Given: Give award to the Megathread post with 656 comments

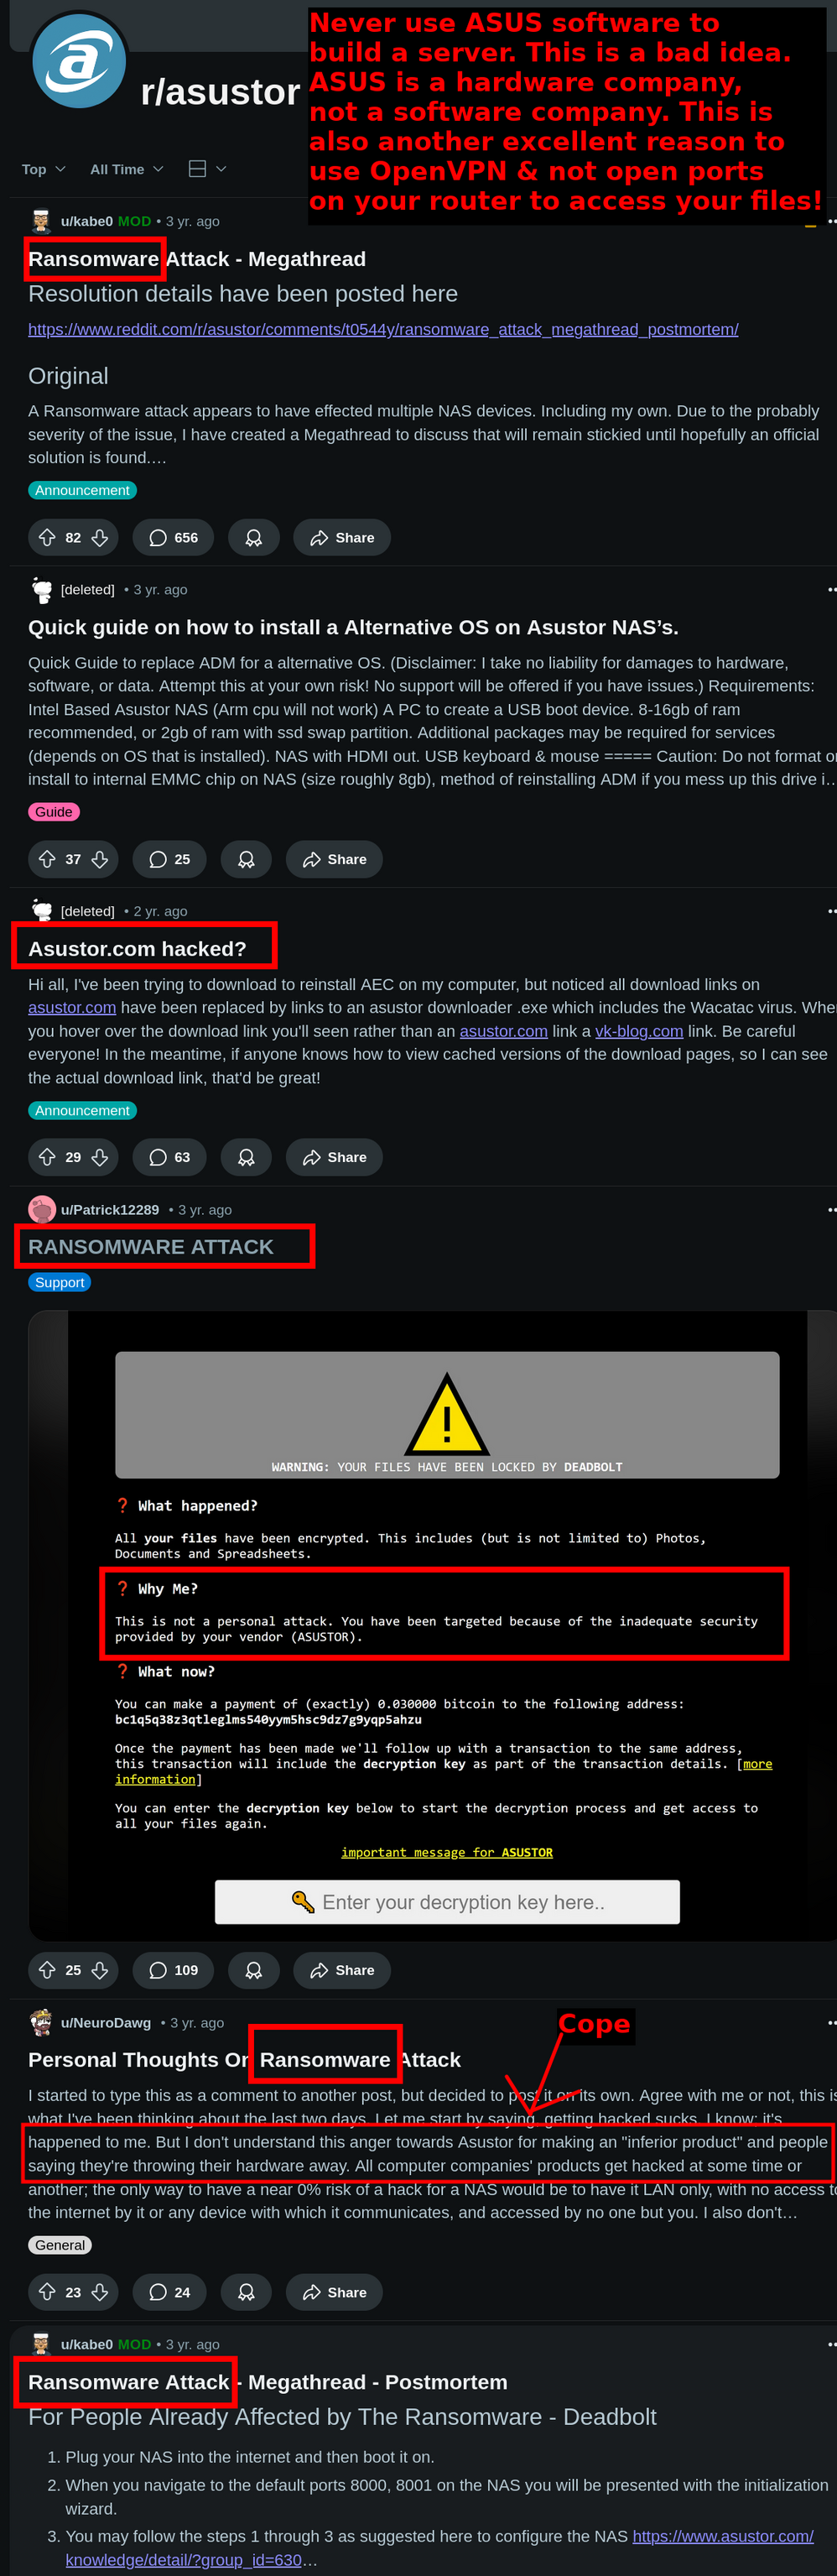Looking at the screenshot, I should (x=253, y=537).
